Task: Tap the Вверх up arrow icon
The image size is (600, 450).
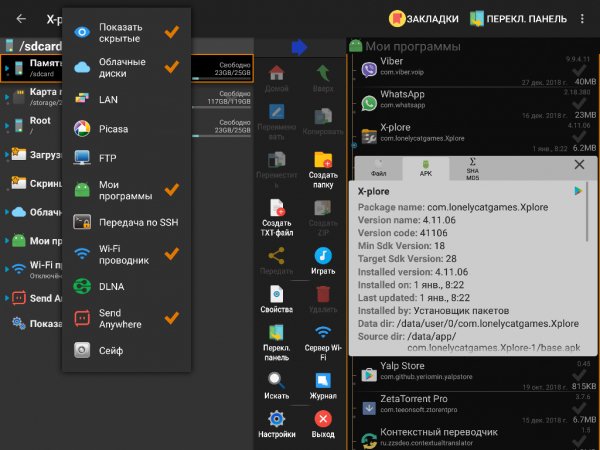Action: point(323,73)
